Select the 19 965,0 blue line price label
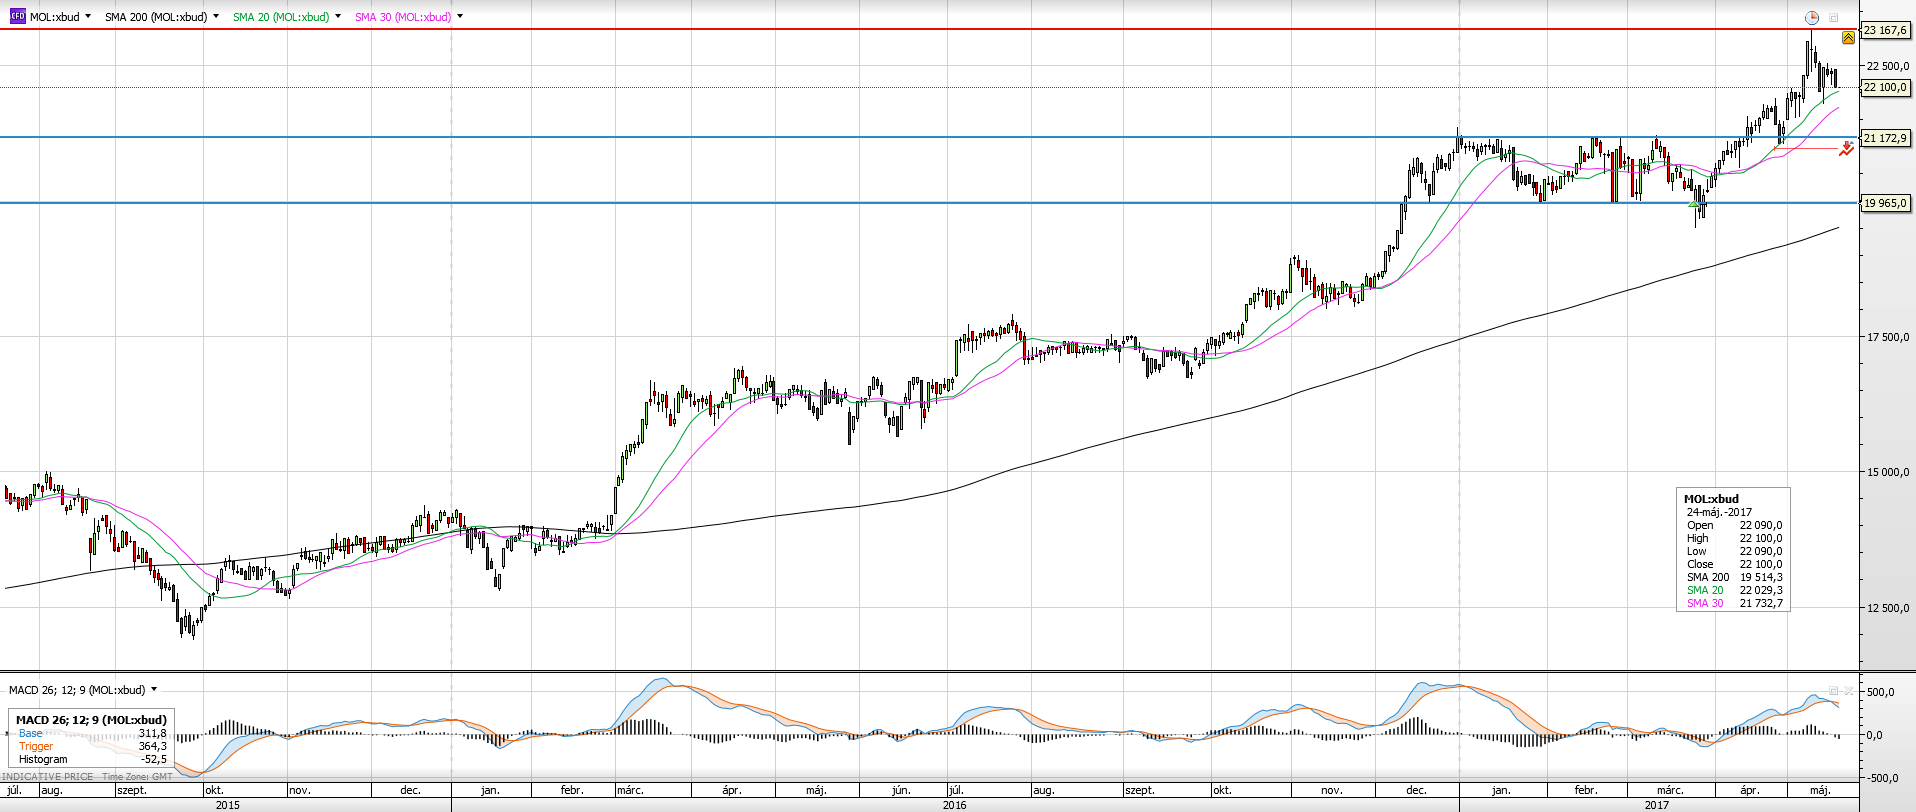 1885,203
